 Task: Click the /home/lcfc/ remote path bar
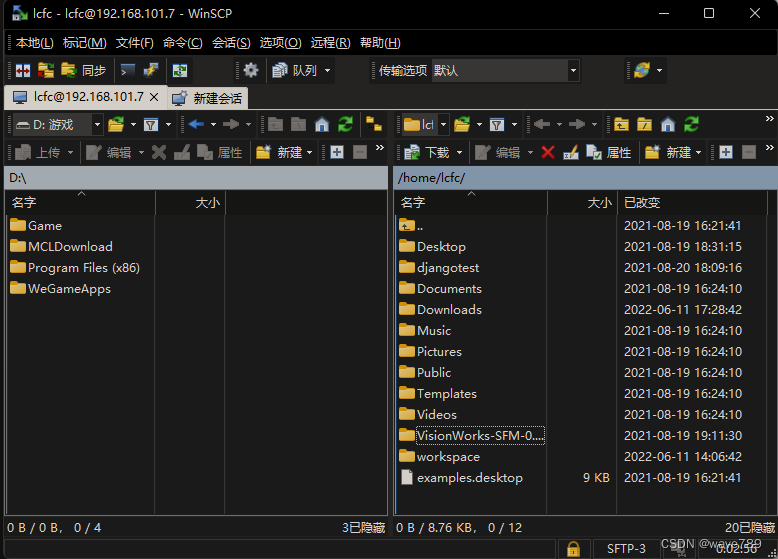(585, 178)
